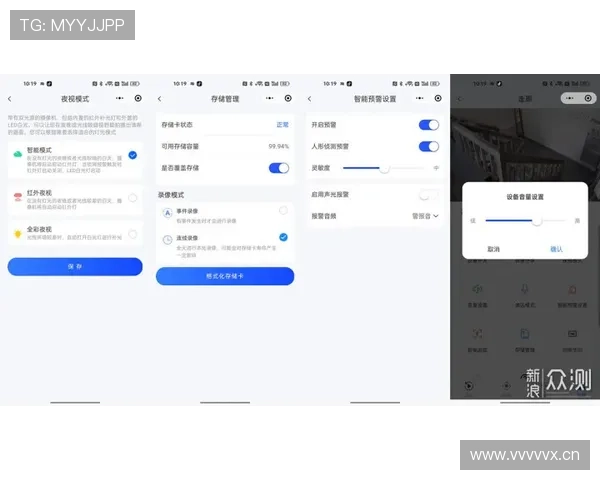Tap the 格式化存储卡 button
This screenshot has width=600, height=480.
pos(225,276)
